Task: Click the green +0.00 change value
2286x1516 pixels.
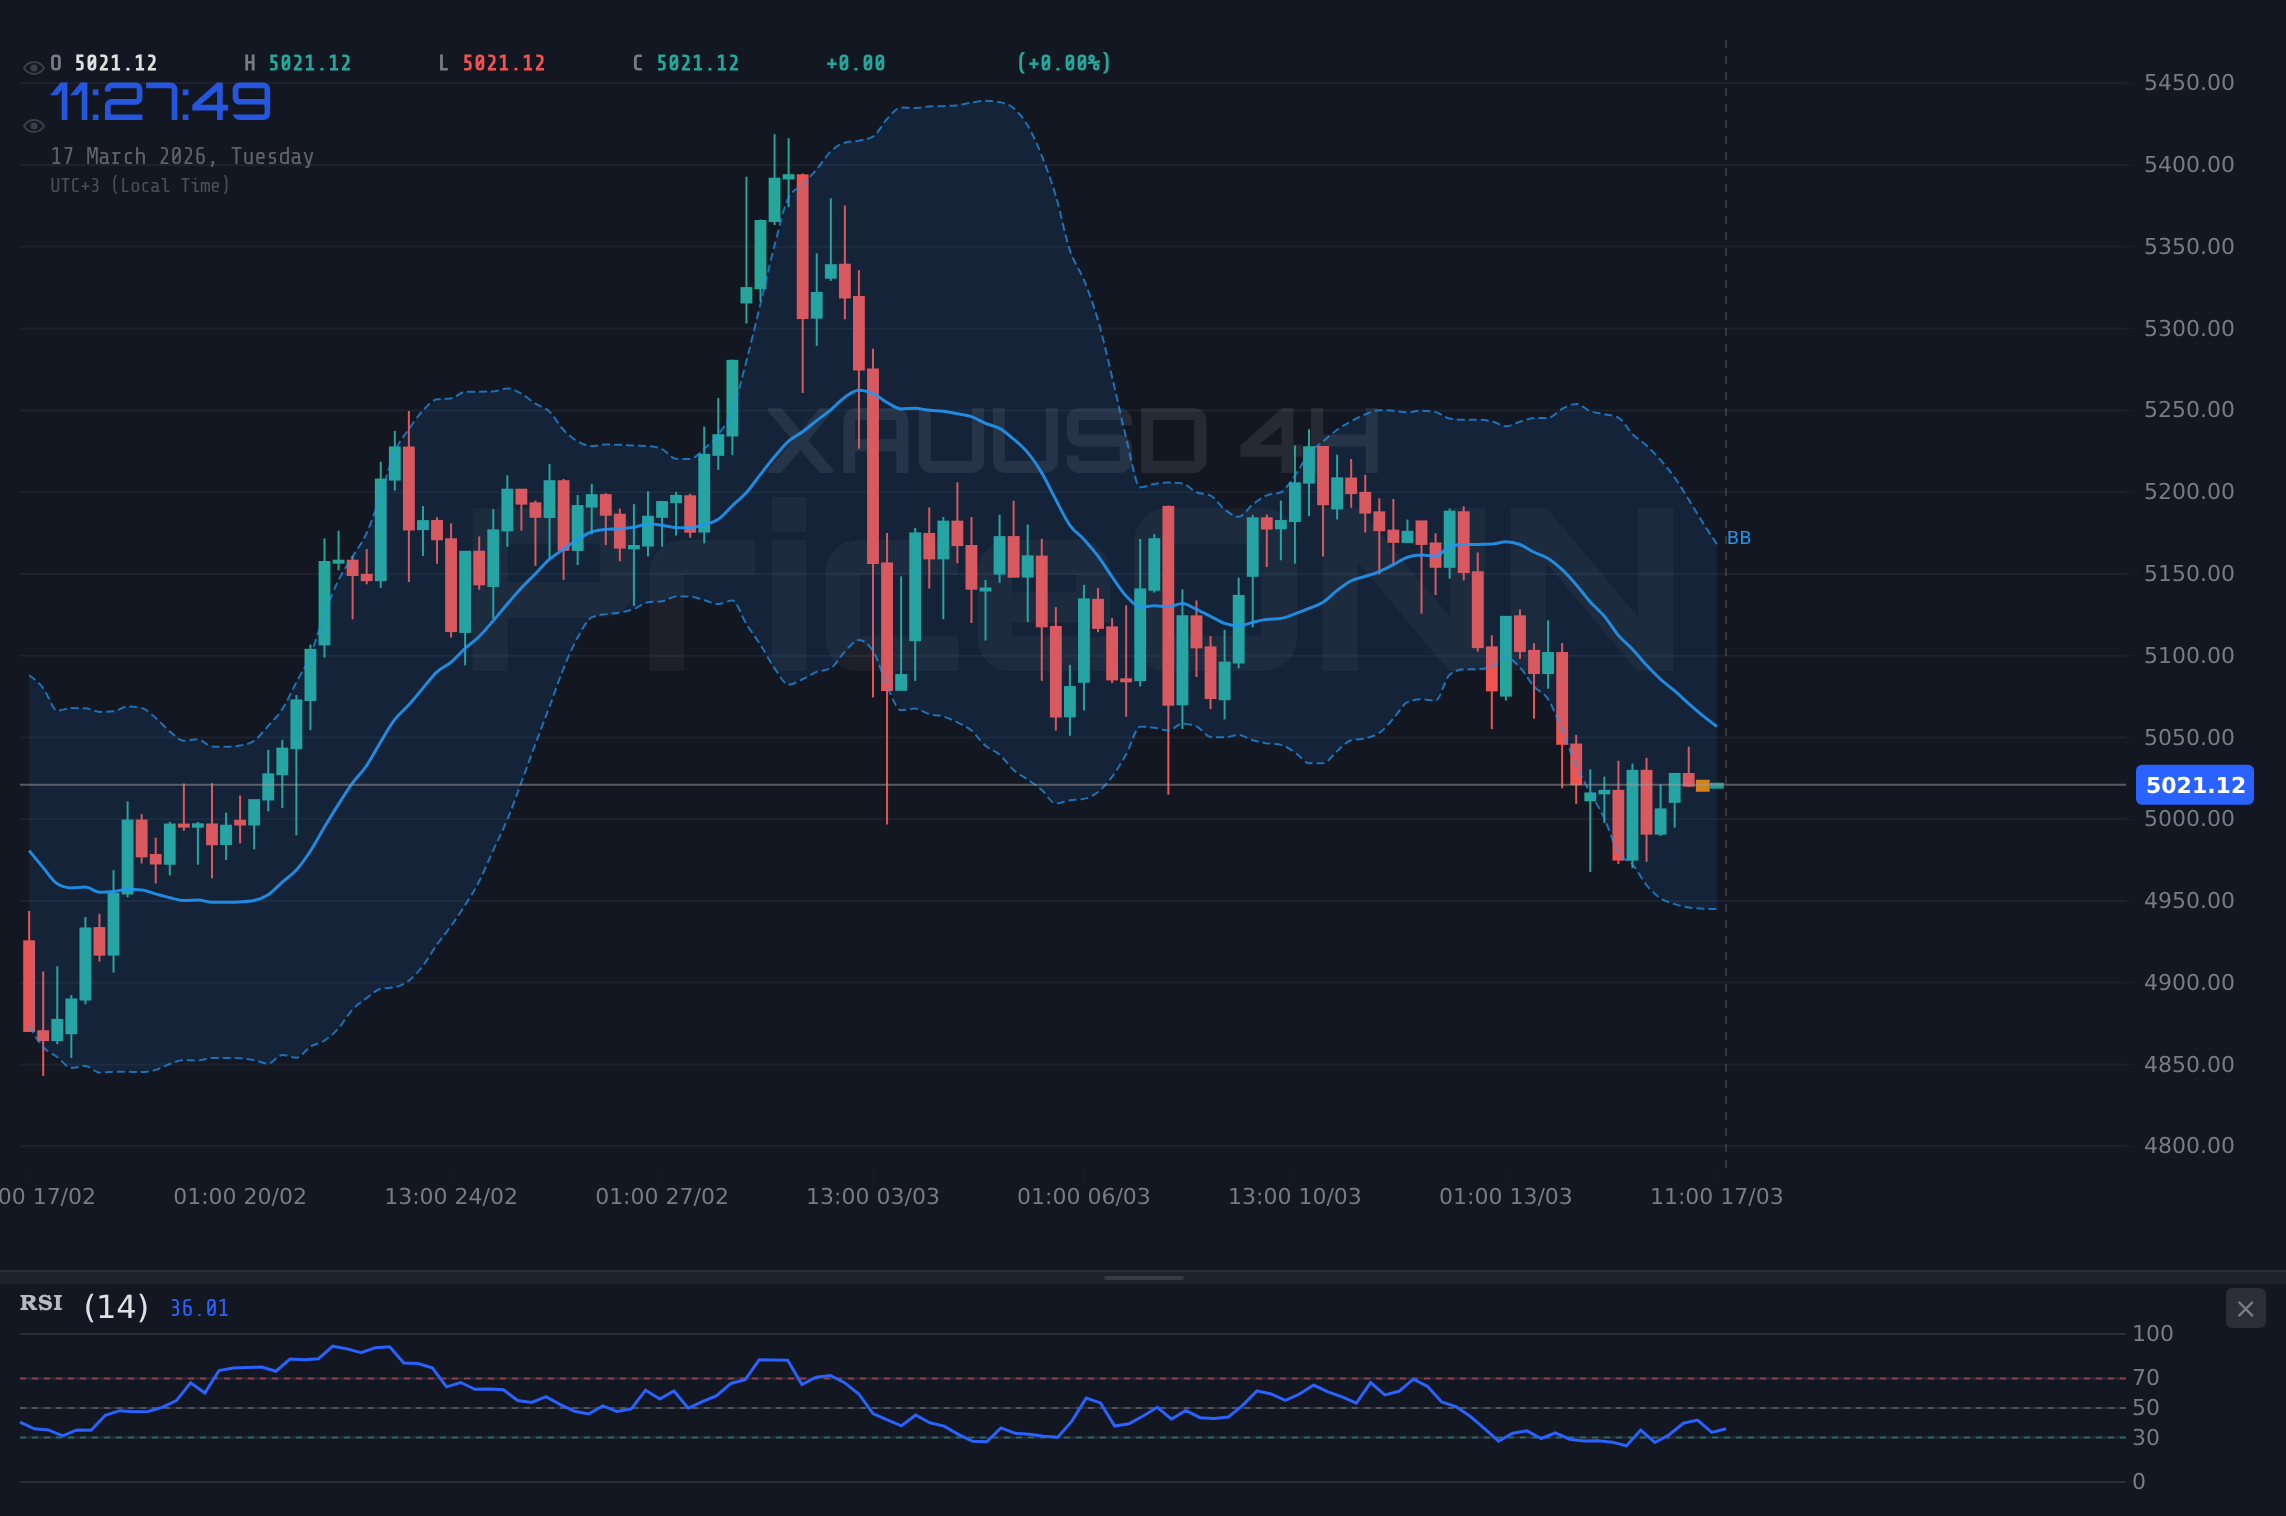Action: [854, 62]
